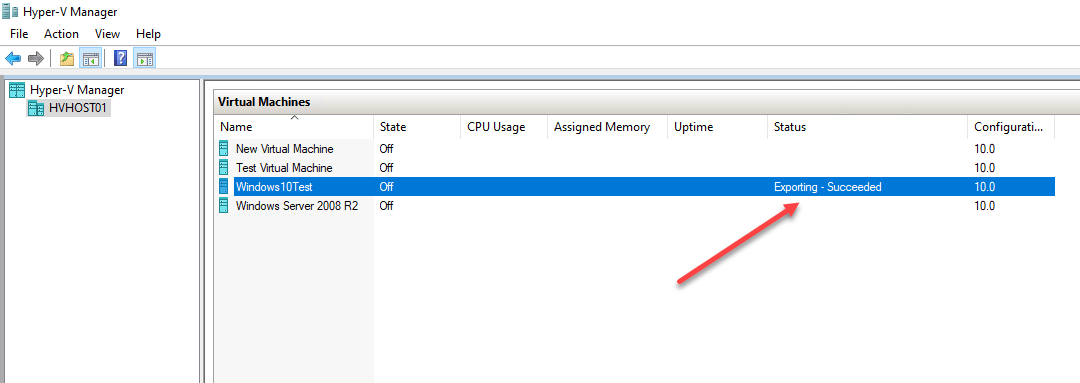
Task: Open the File menu
Action: [19, 34]
